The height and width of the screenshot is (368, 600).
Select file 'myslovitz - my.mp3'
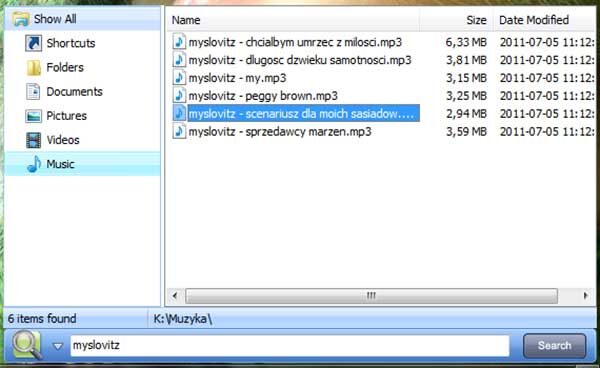click(237, 78)
